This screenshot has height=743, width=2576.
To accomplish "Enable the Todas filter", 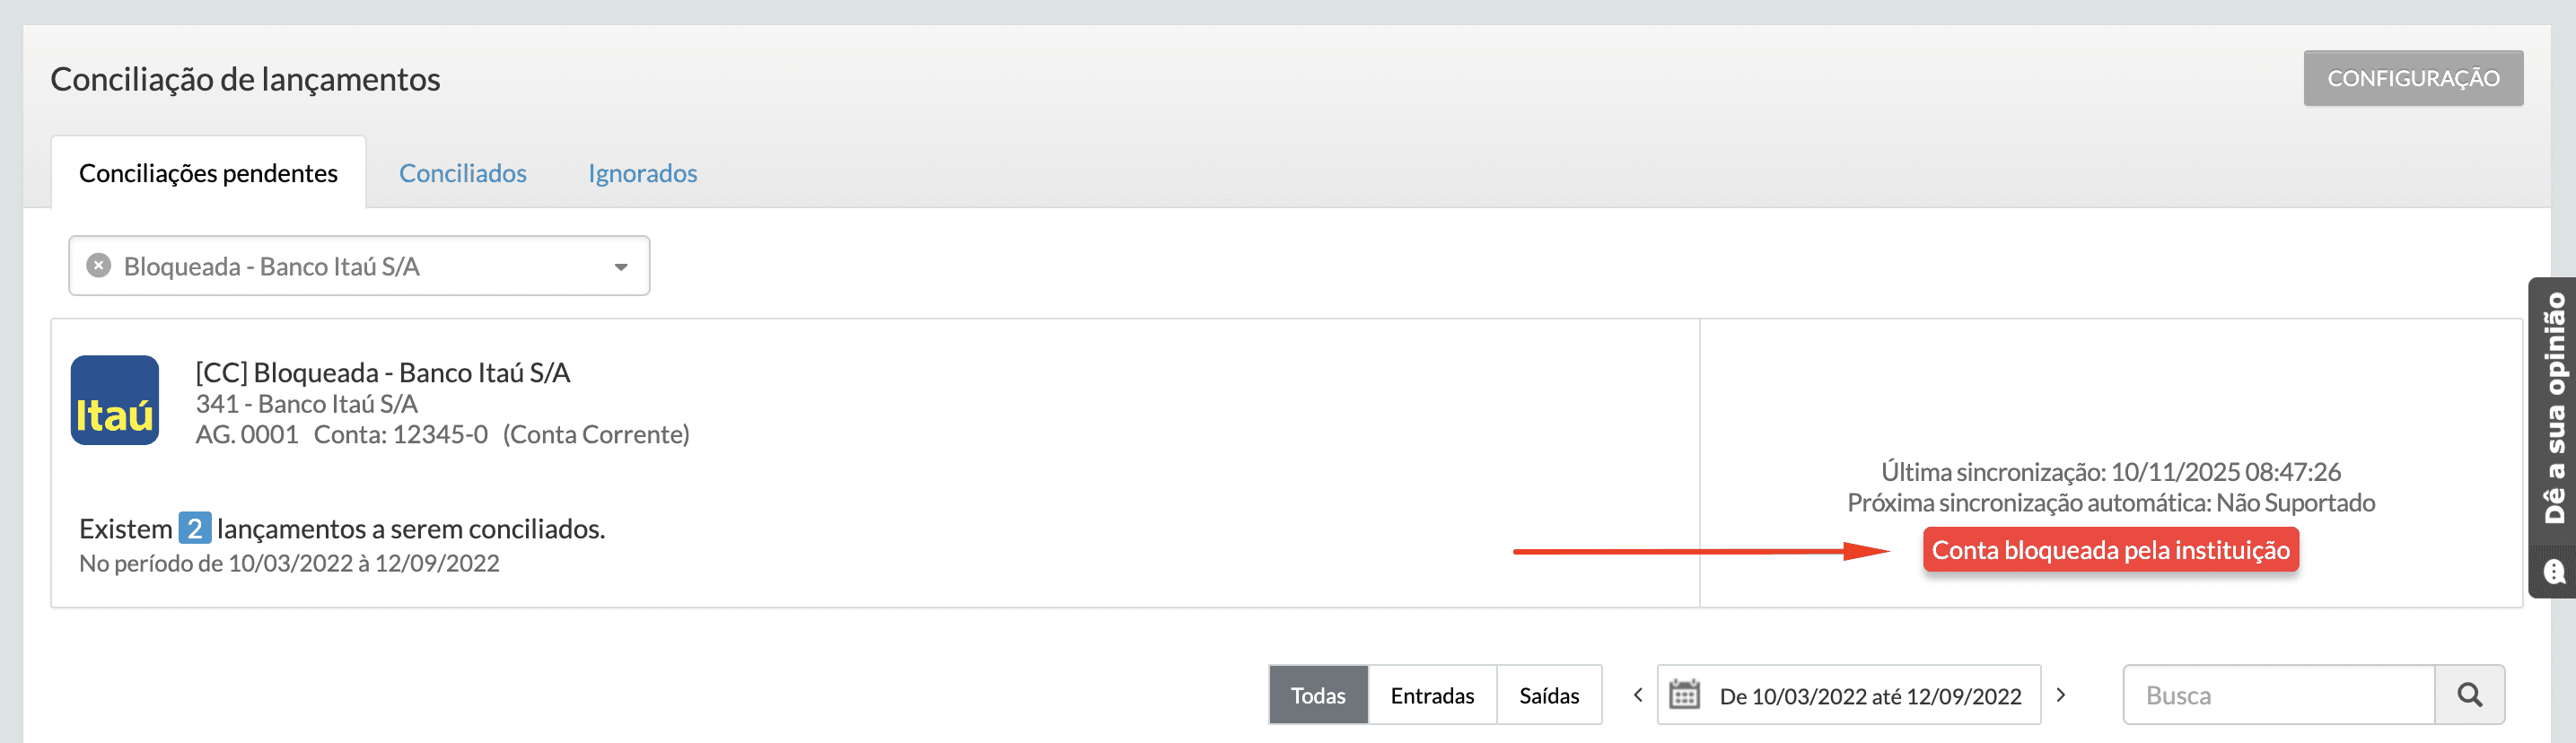I will (x=1317, y=694).
